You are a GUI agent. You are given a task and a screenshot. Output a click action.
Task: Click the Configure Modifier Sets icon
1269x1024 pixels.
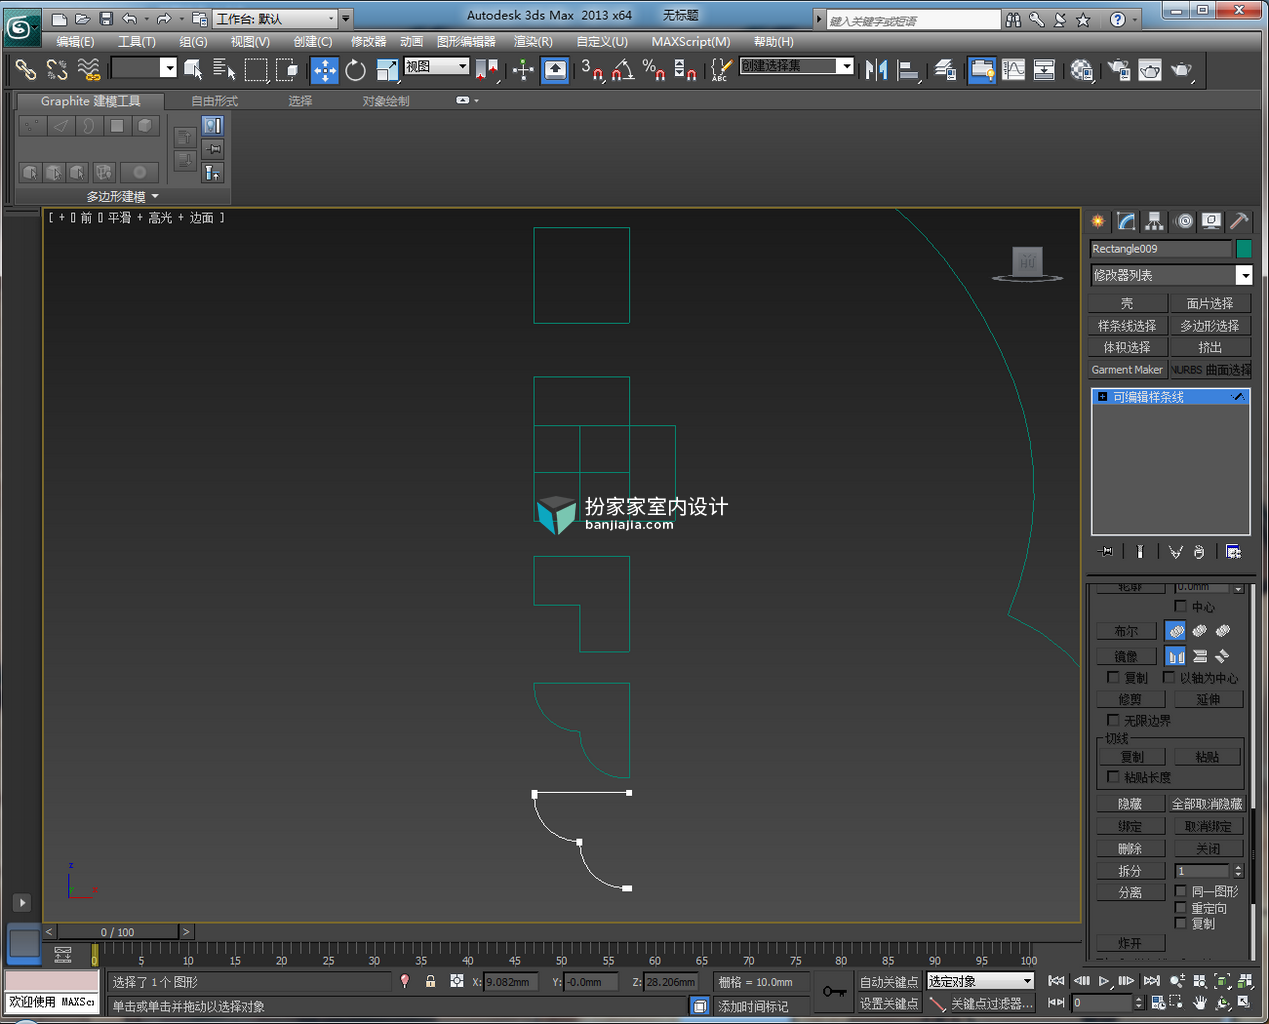click(x=1233, y=552)
